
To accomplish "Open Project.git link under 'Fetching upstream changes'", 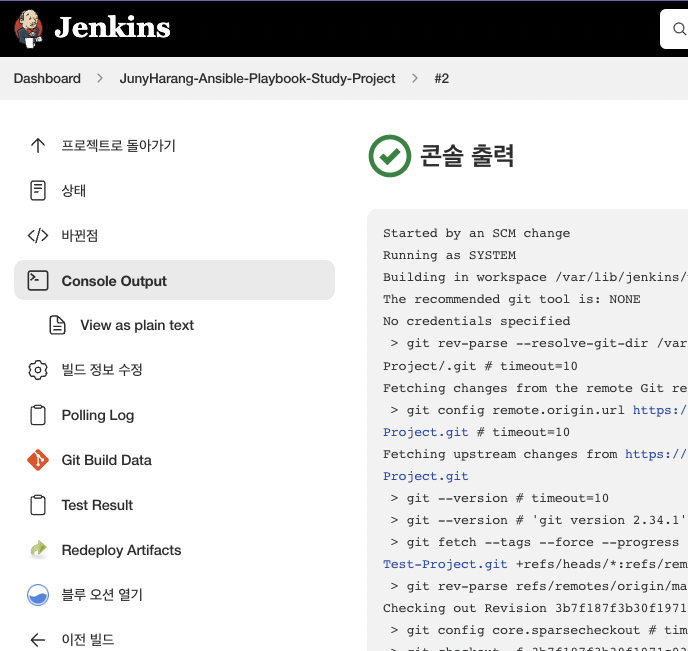I will 426,476.
